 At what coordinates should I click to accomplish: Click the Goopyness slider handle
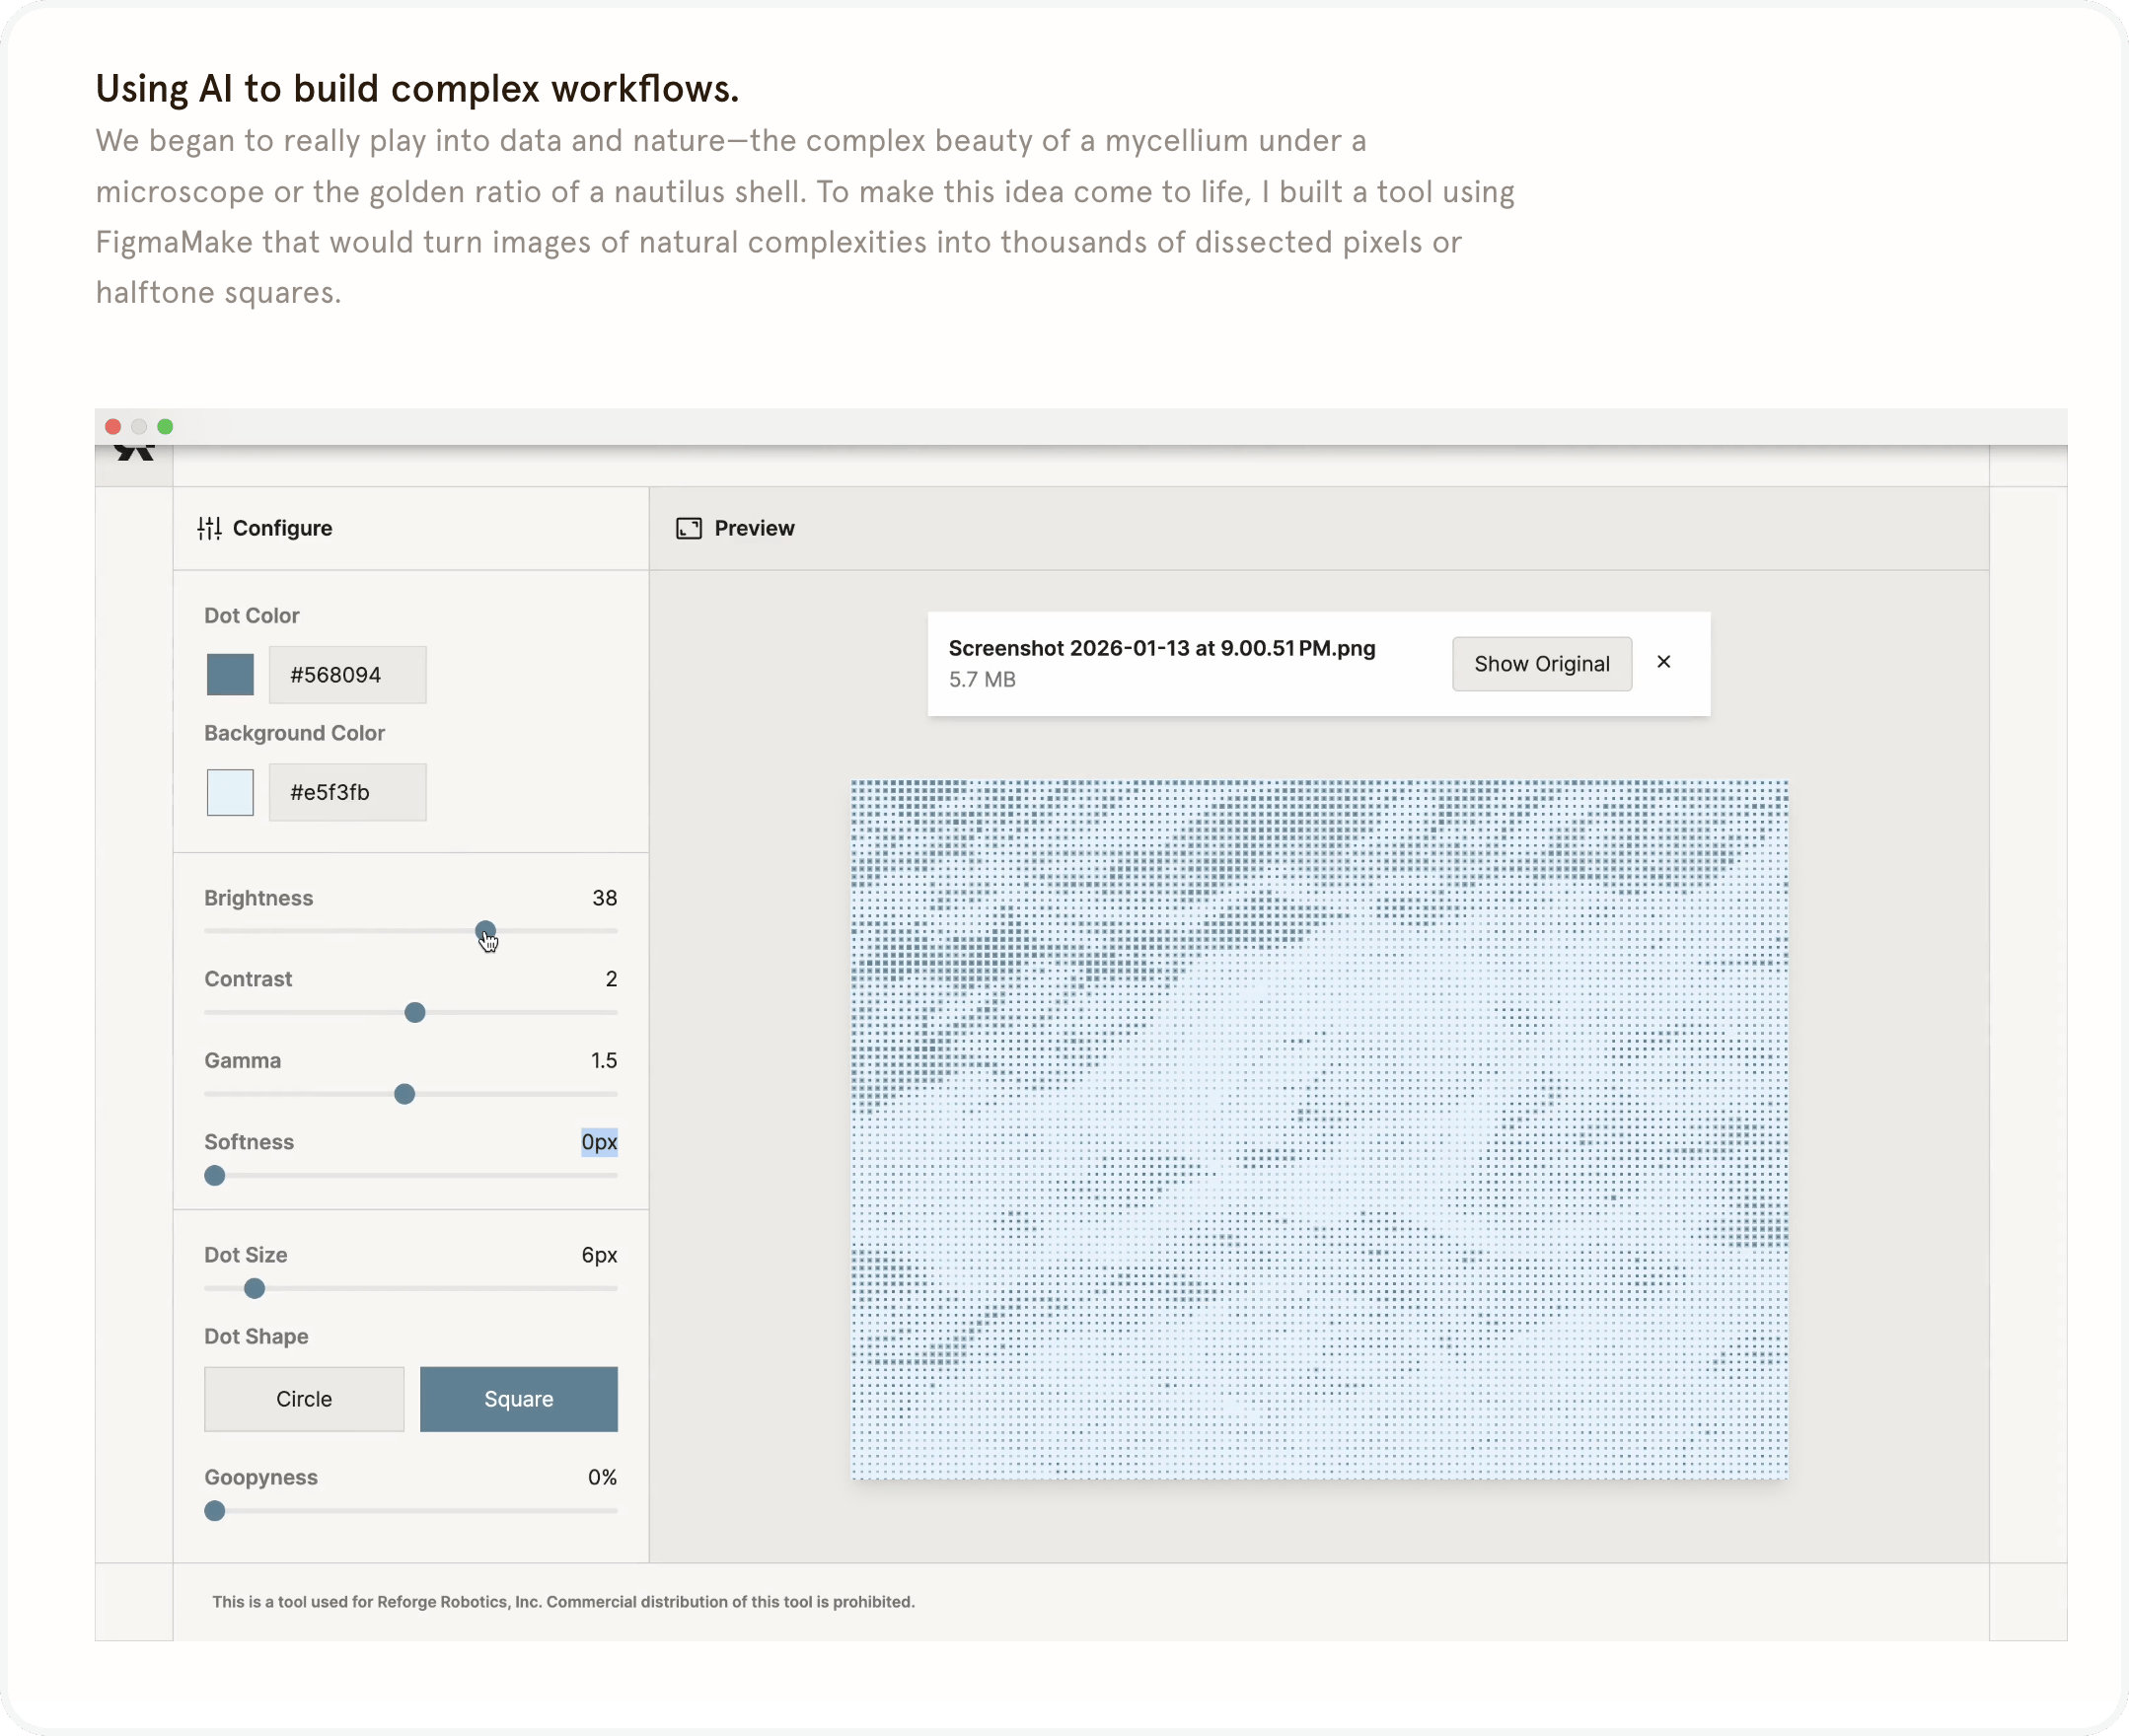point(215,1510)
